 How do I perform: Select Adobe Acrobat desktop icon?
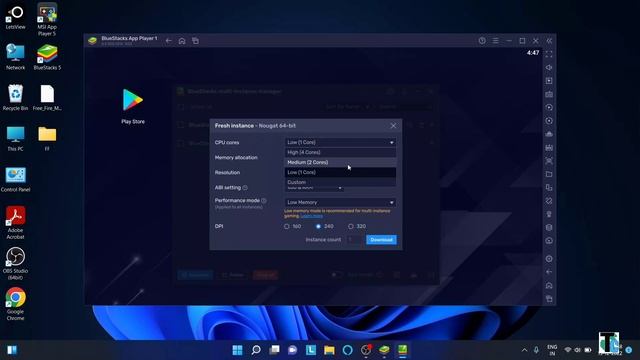[16, 222]
